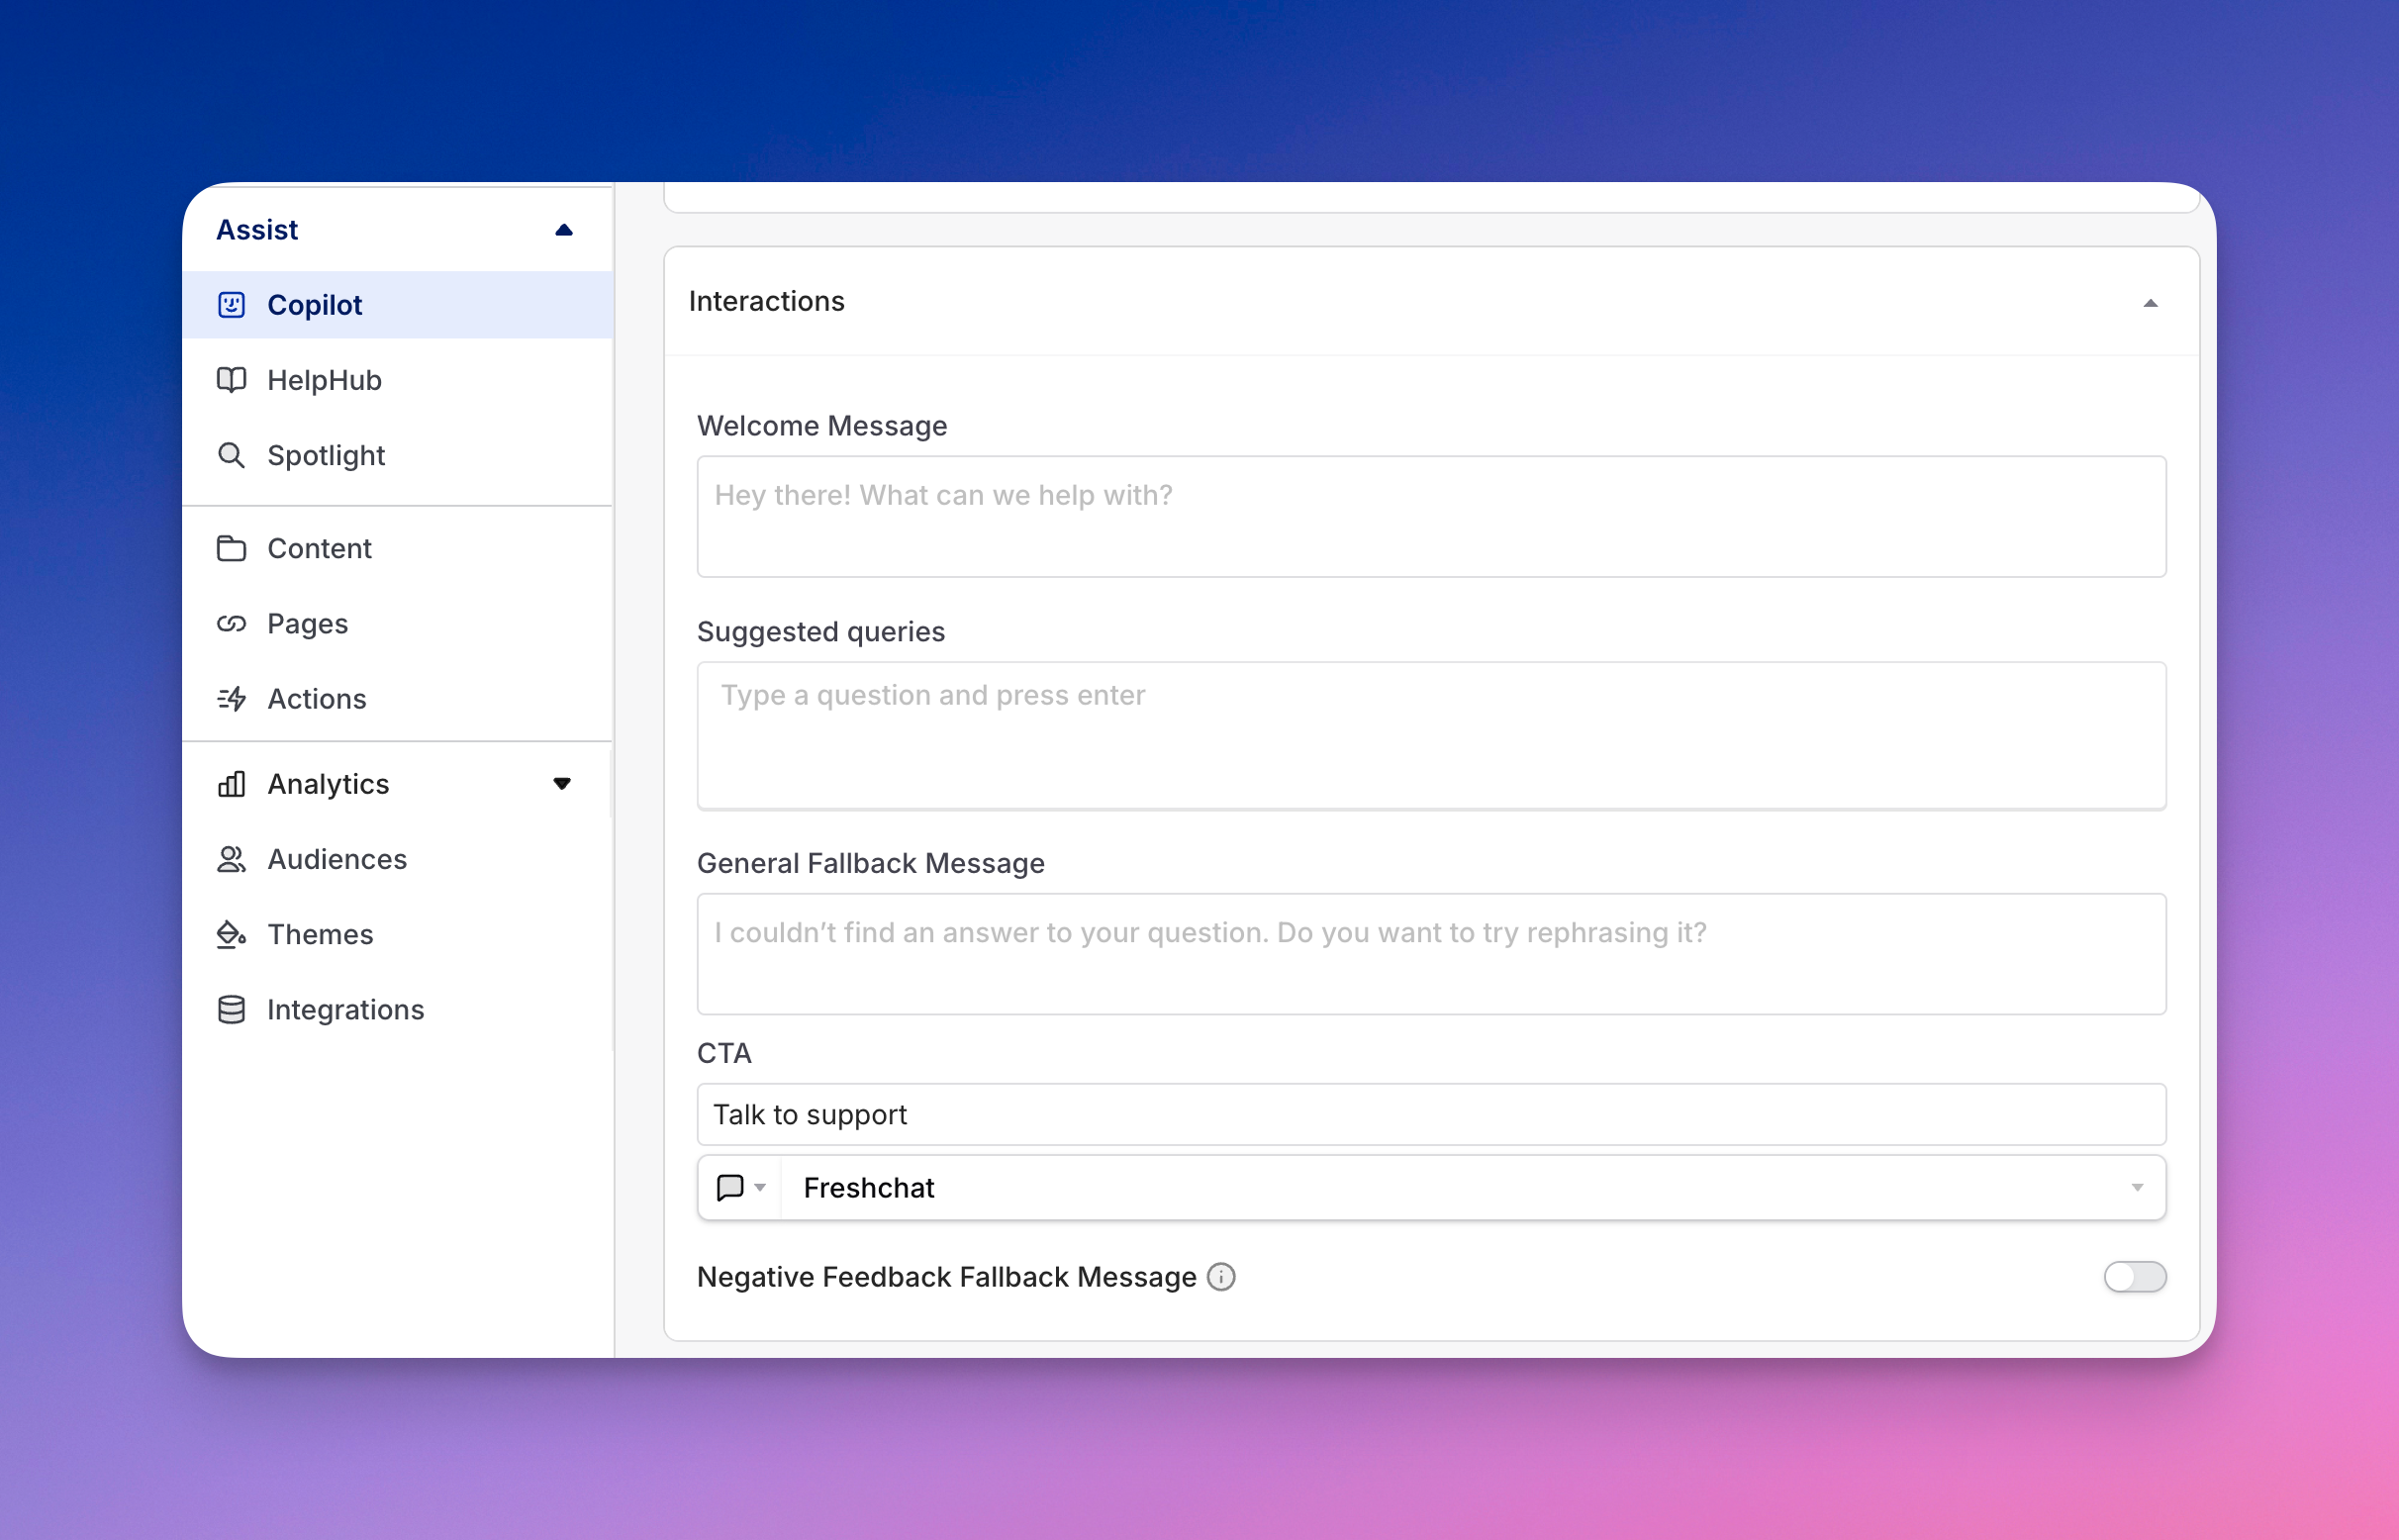This screenshot has height=1540, width=2399.
Task: Open the Copilot menu item
Action: 315,306
